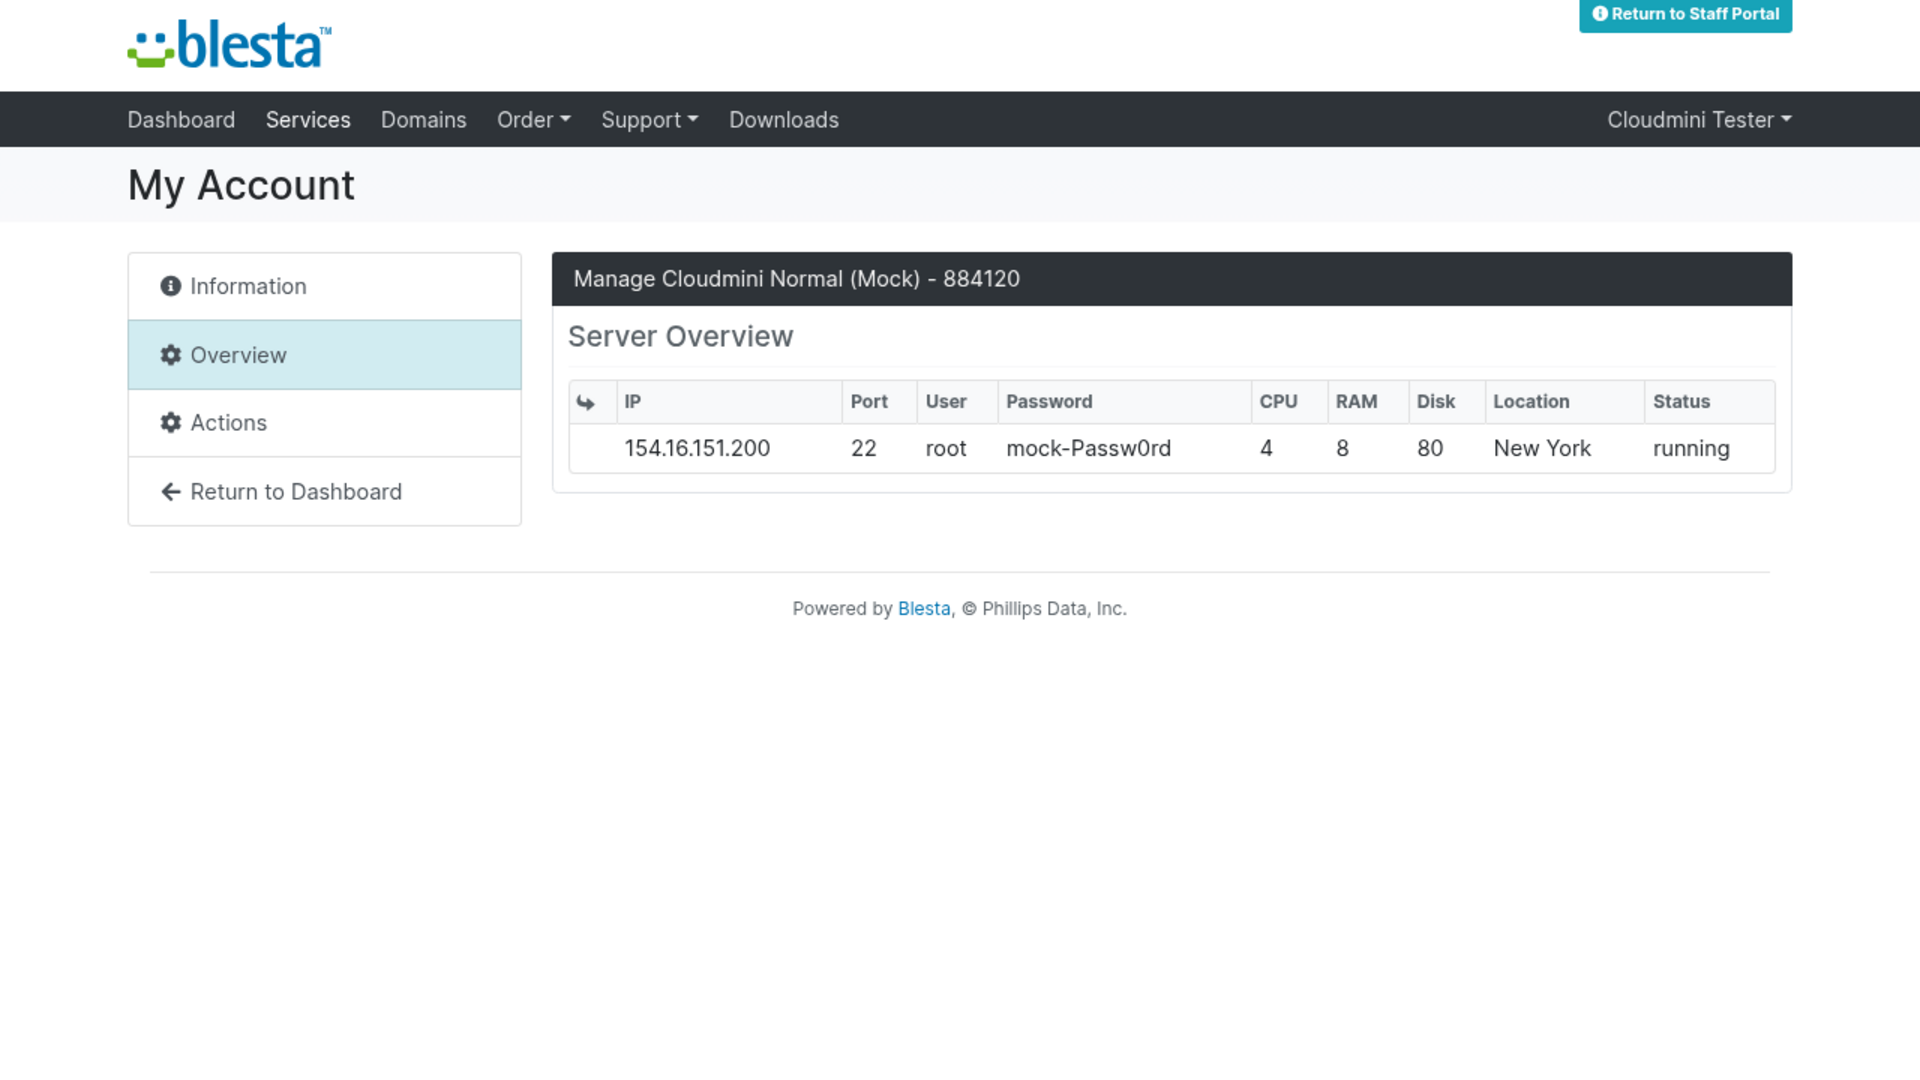Select the Actions sidebar tab
Screen dimensions: 1920x1080
(324, 423)
